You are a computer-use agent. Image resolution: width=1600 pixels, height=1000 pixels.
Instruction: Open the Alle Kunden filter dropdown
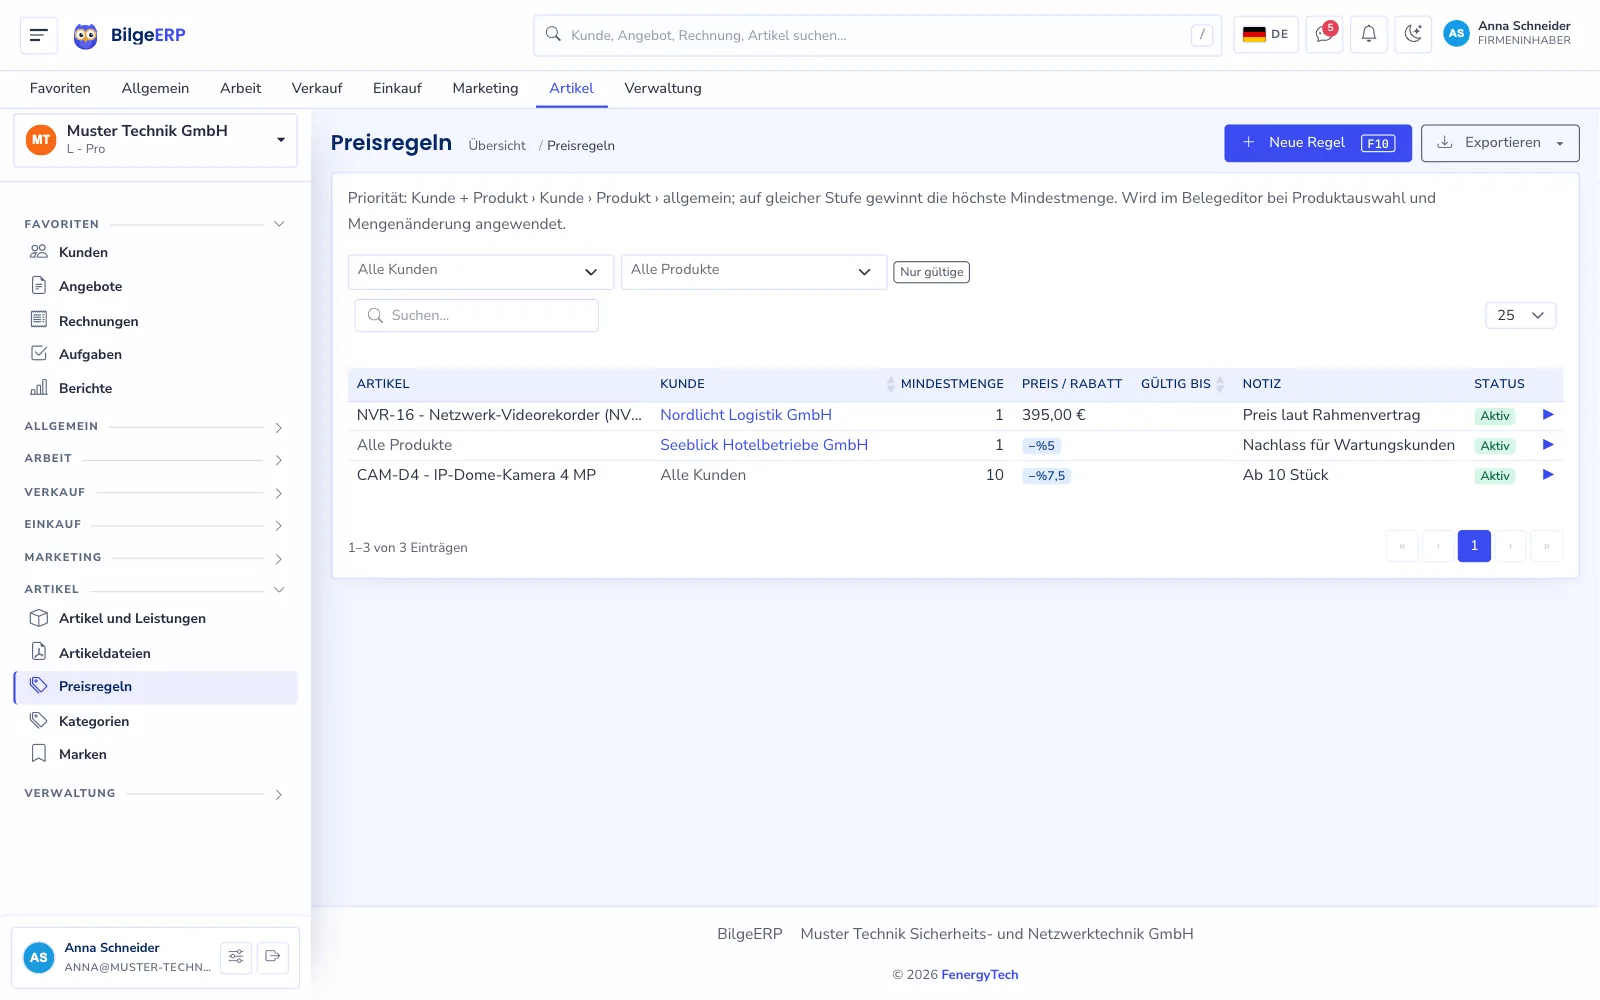[480, 271]
